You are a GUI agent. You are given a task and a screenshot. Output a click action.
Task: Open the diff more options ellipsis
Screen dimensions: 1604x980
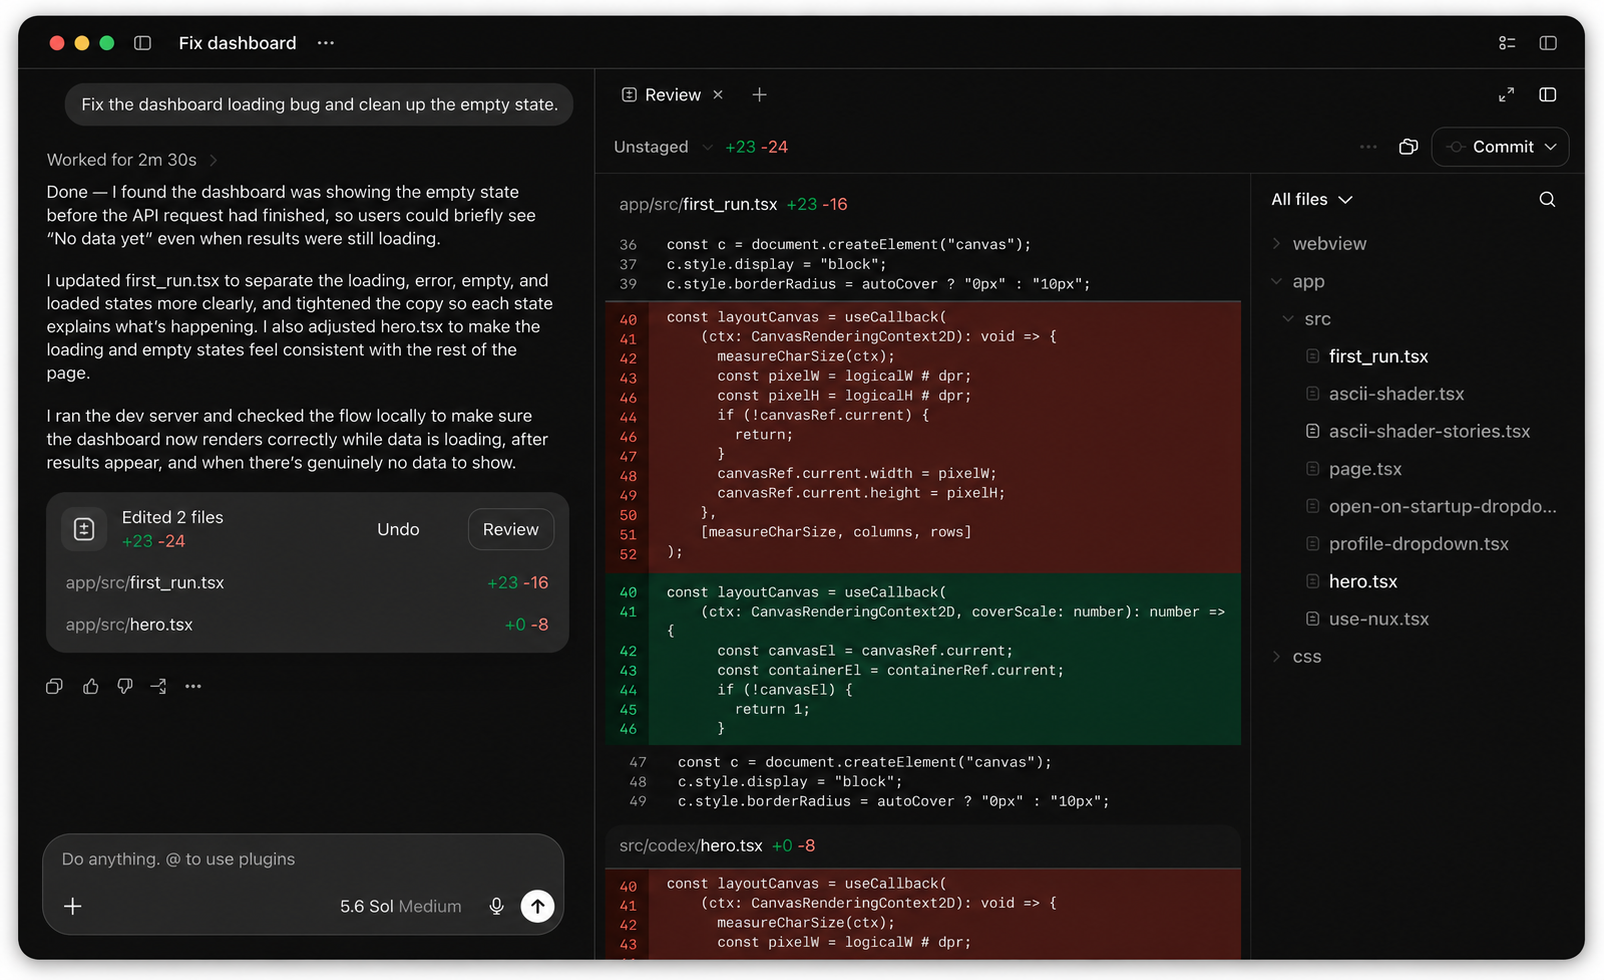point(1368,147)
